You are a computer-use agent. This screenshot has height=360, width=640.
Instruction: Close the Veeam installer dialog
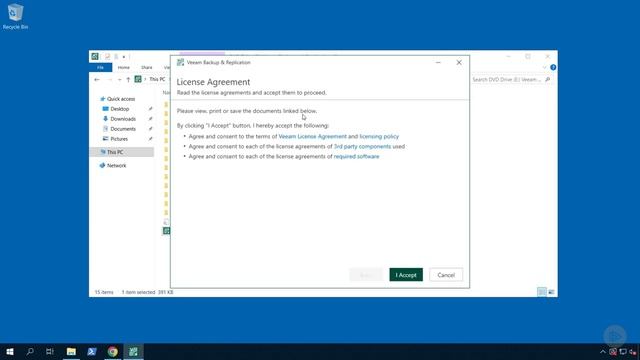click(459, 62)
